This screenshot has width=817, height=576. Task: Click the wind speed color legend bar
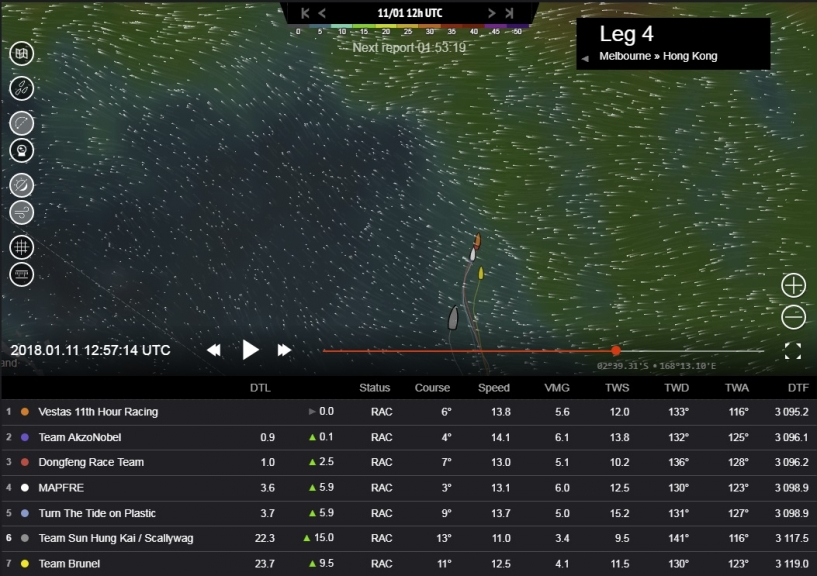pyautogui.click(x=410, y=26)
